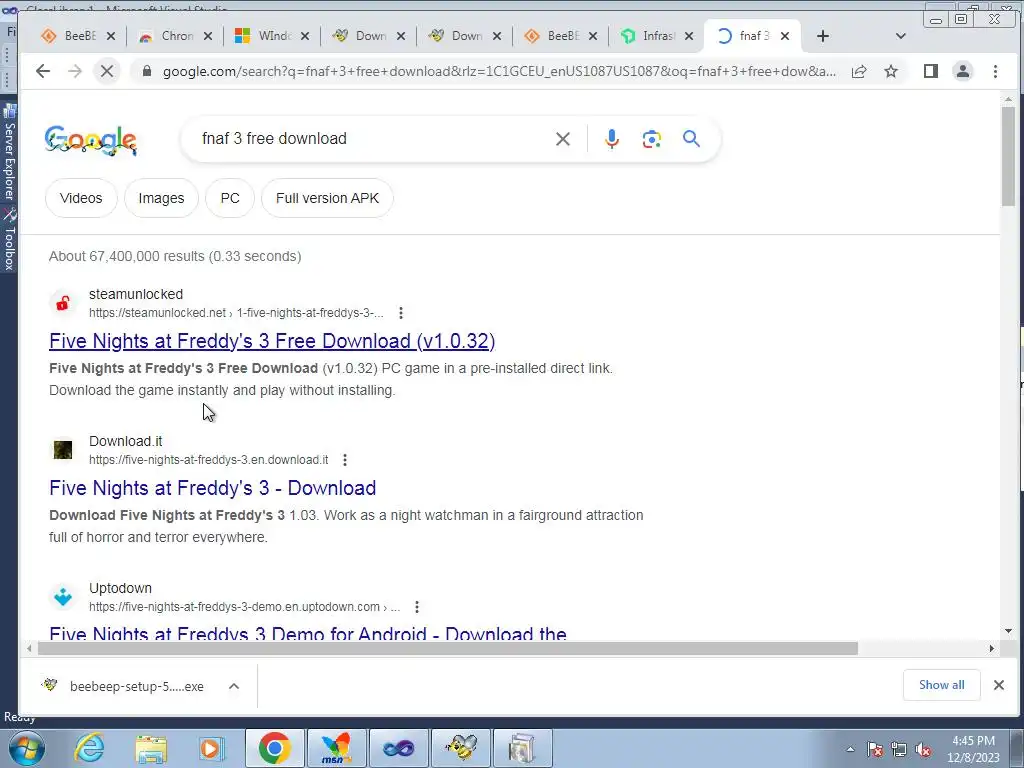
Task: Click the steamunlocked favicon
Action: click(63, 303)
